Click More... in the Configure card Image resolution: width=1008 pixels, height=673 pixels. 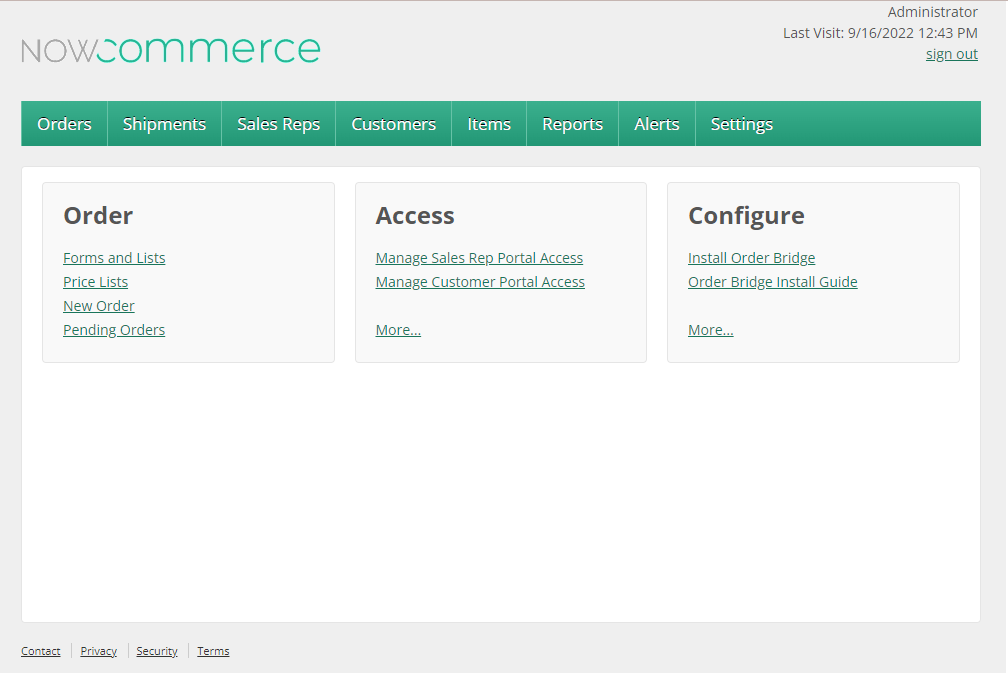tap(710, 330)
